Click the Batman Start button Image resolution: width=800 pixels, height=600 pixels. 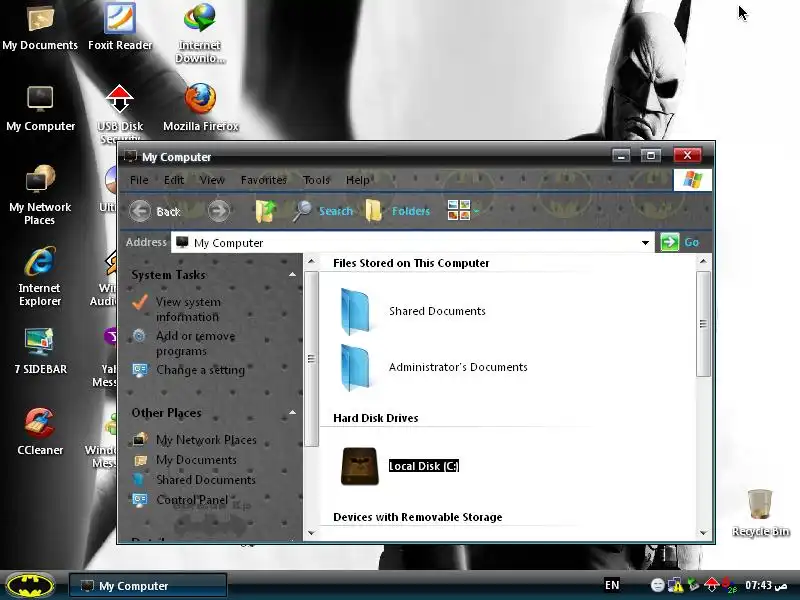[30, 585]
